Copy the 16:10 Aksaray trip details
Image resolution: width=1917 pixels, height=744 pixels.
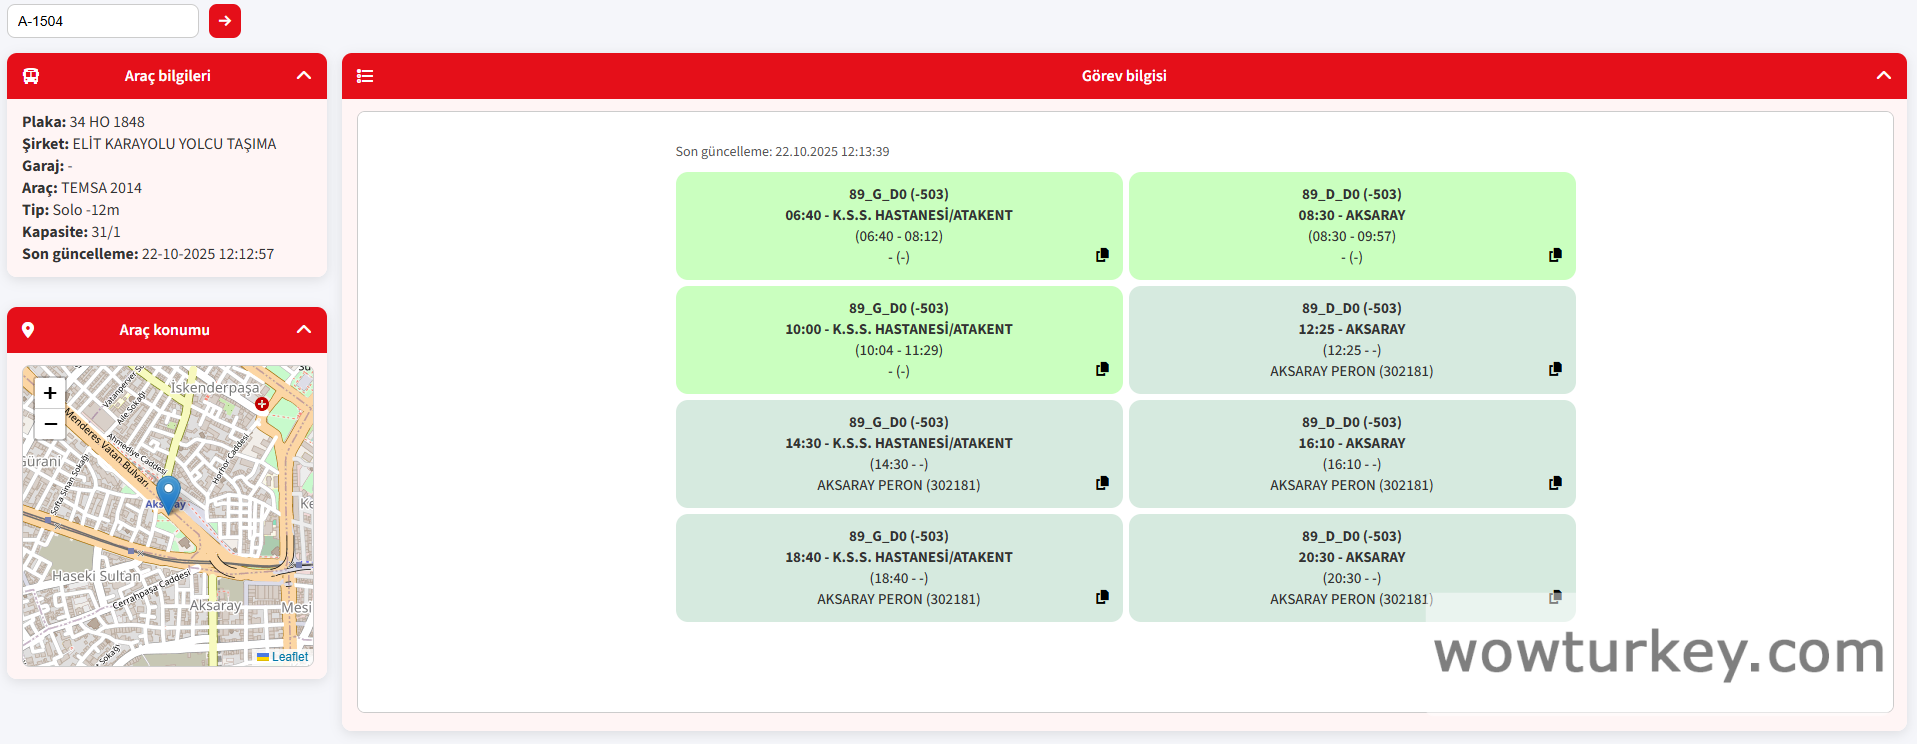click(x=1555, y=483)
